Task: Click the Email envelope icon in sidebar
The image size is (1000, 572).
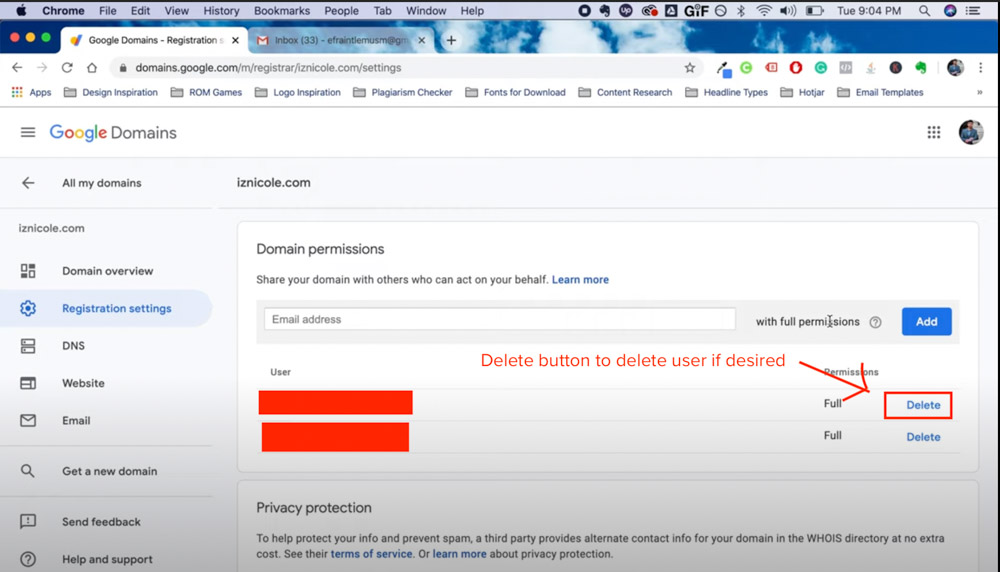Action: (27, 420)
